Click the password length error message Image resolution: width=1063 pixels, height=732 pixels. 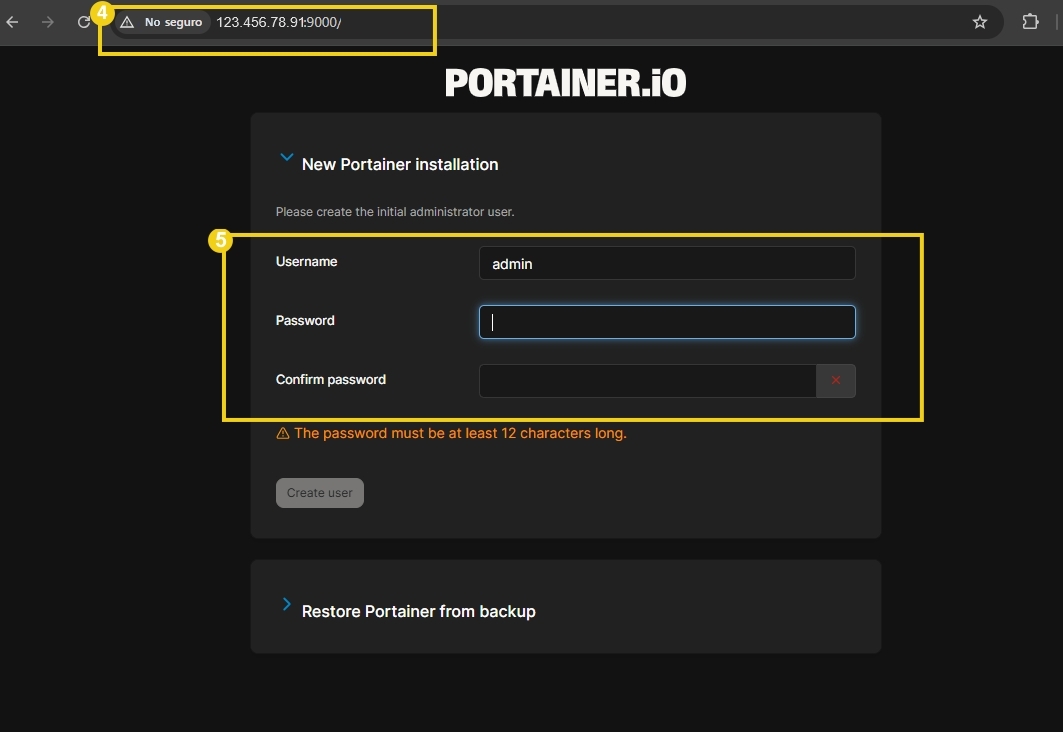coord(458,432)
